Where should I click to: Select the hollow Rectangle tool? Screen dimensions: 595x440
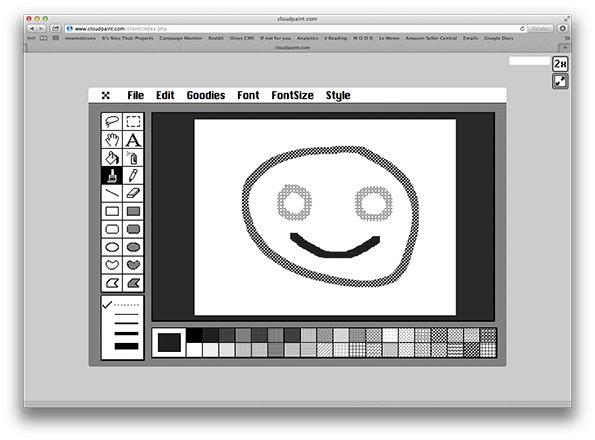(x=112, y=211)
